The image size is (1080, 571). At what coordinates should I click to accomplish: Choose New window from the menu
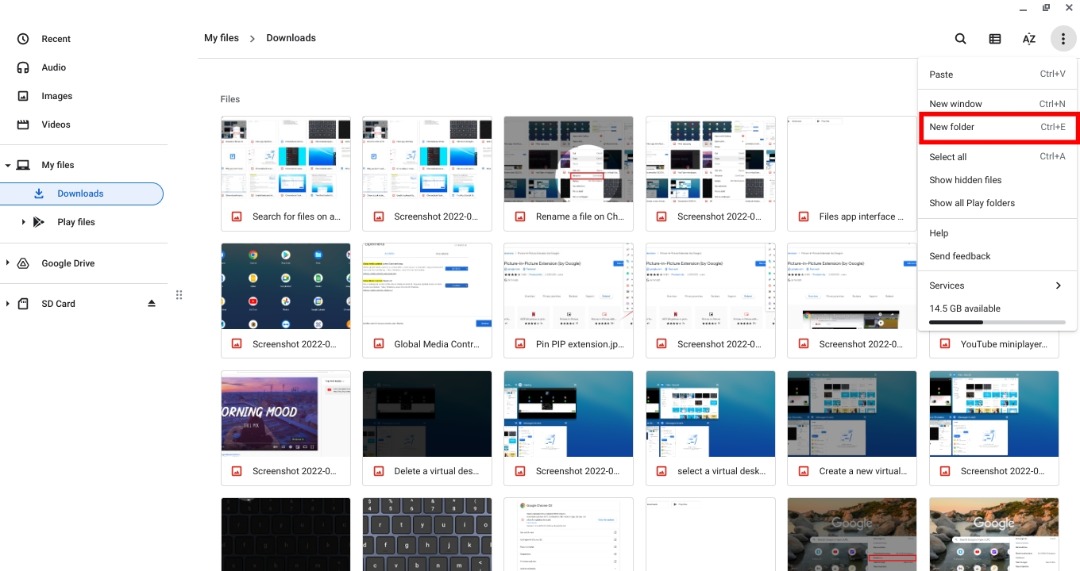tap(997, 104)
